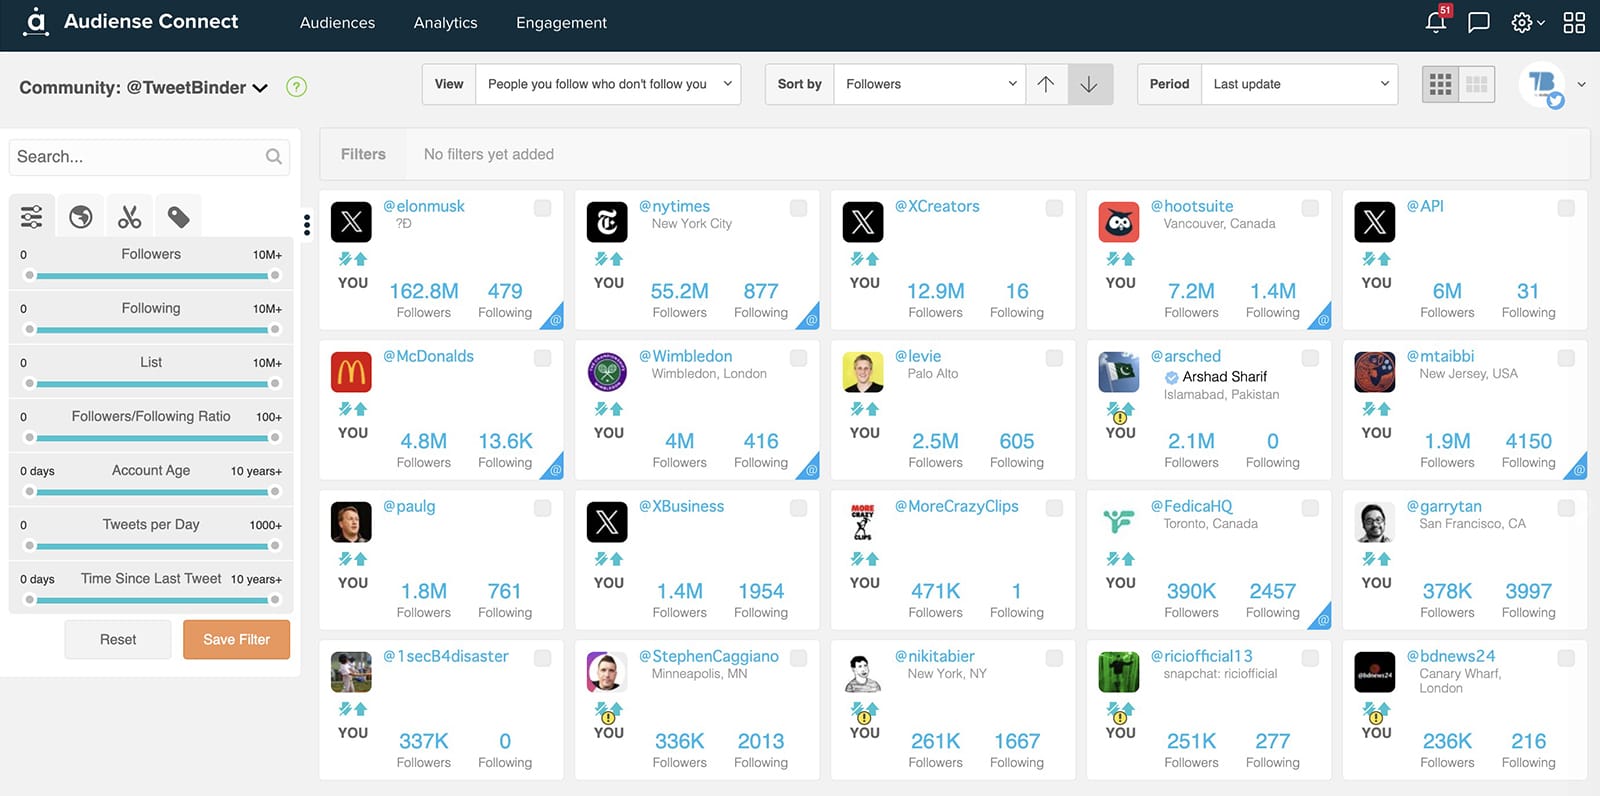1600x796 pixels.
Task: Switch to the large grid view
Action: coord(1440,85)
